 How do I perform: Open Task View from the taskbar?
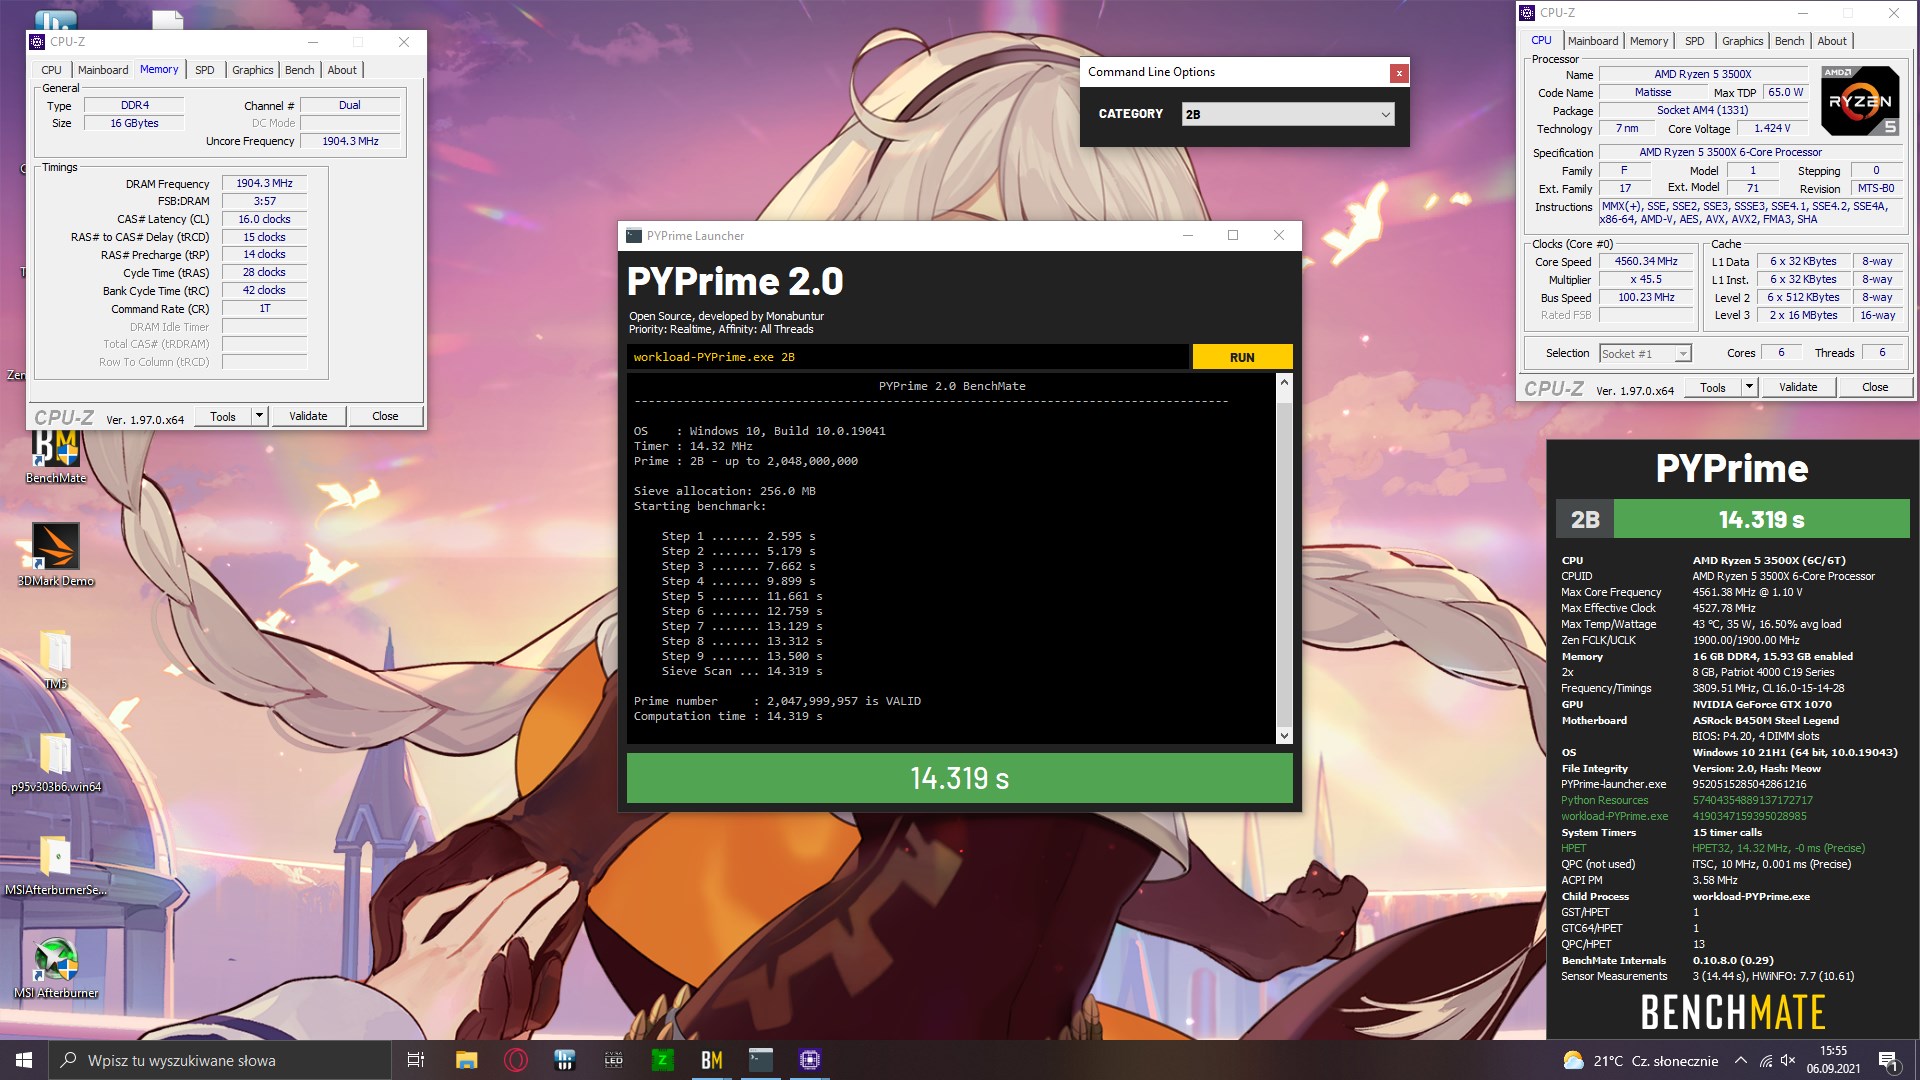pos(416,1060)
